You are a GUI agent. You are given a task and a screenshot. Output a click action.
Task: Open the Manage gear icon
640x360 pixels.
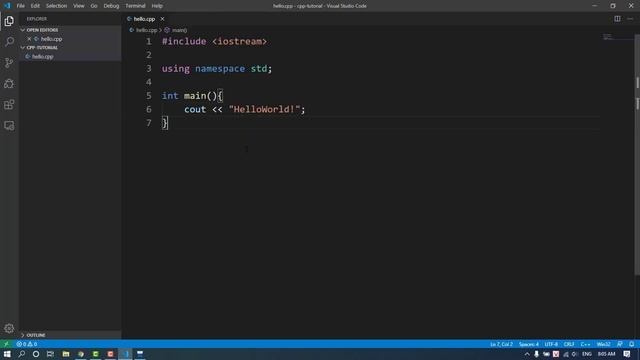(x=9, y=328)
